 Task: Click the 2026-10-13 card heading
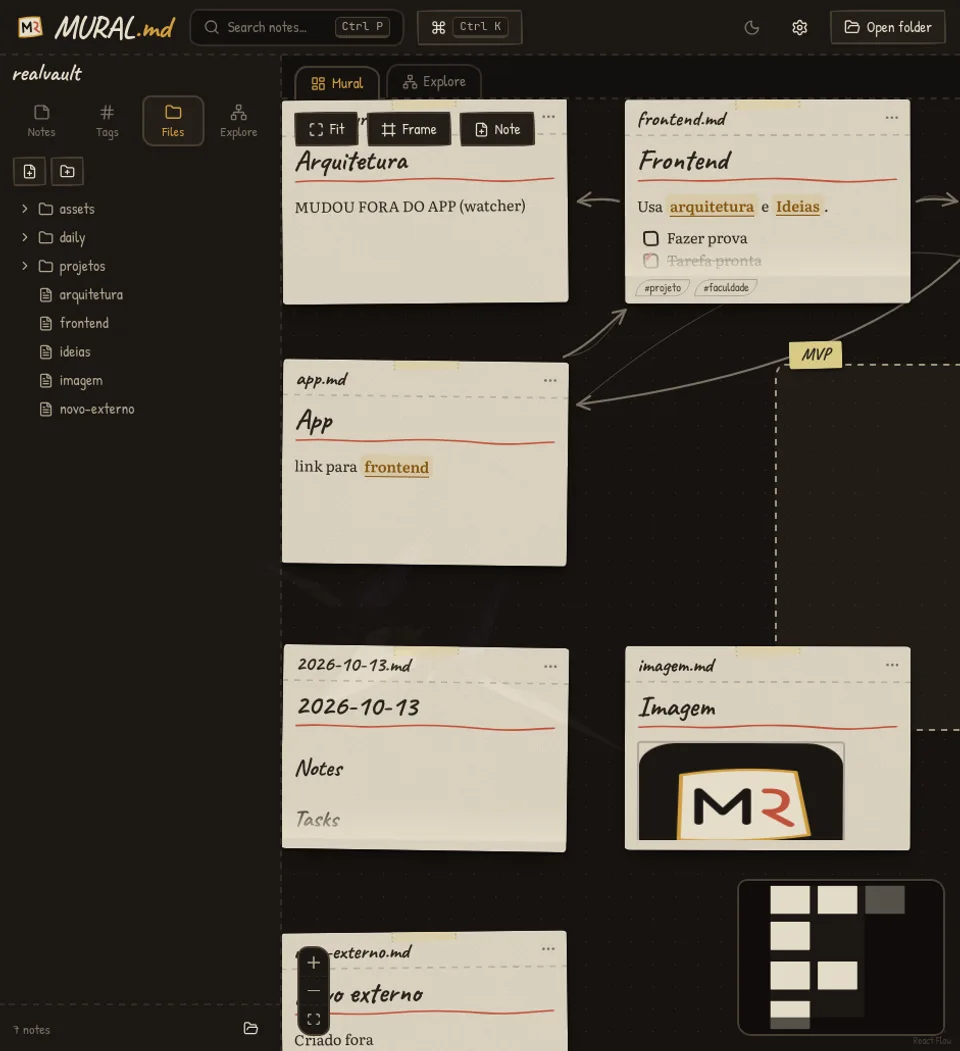coord(359,706)
